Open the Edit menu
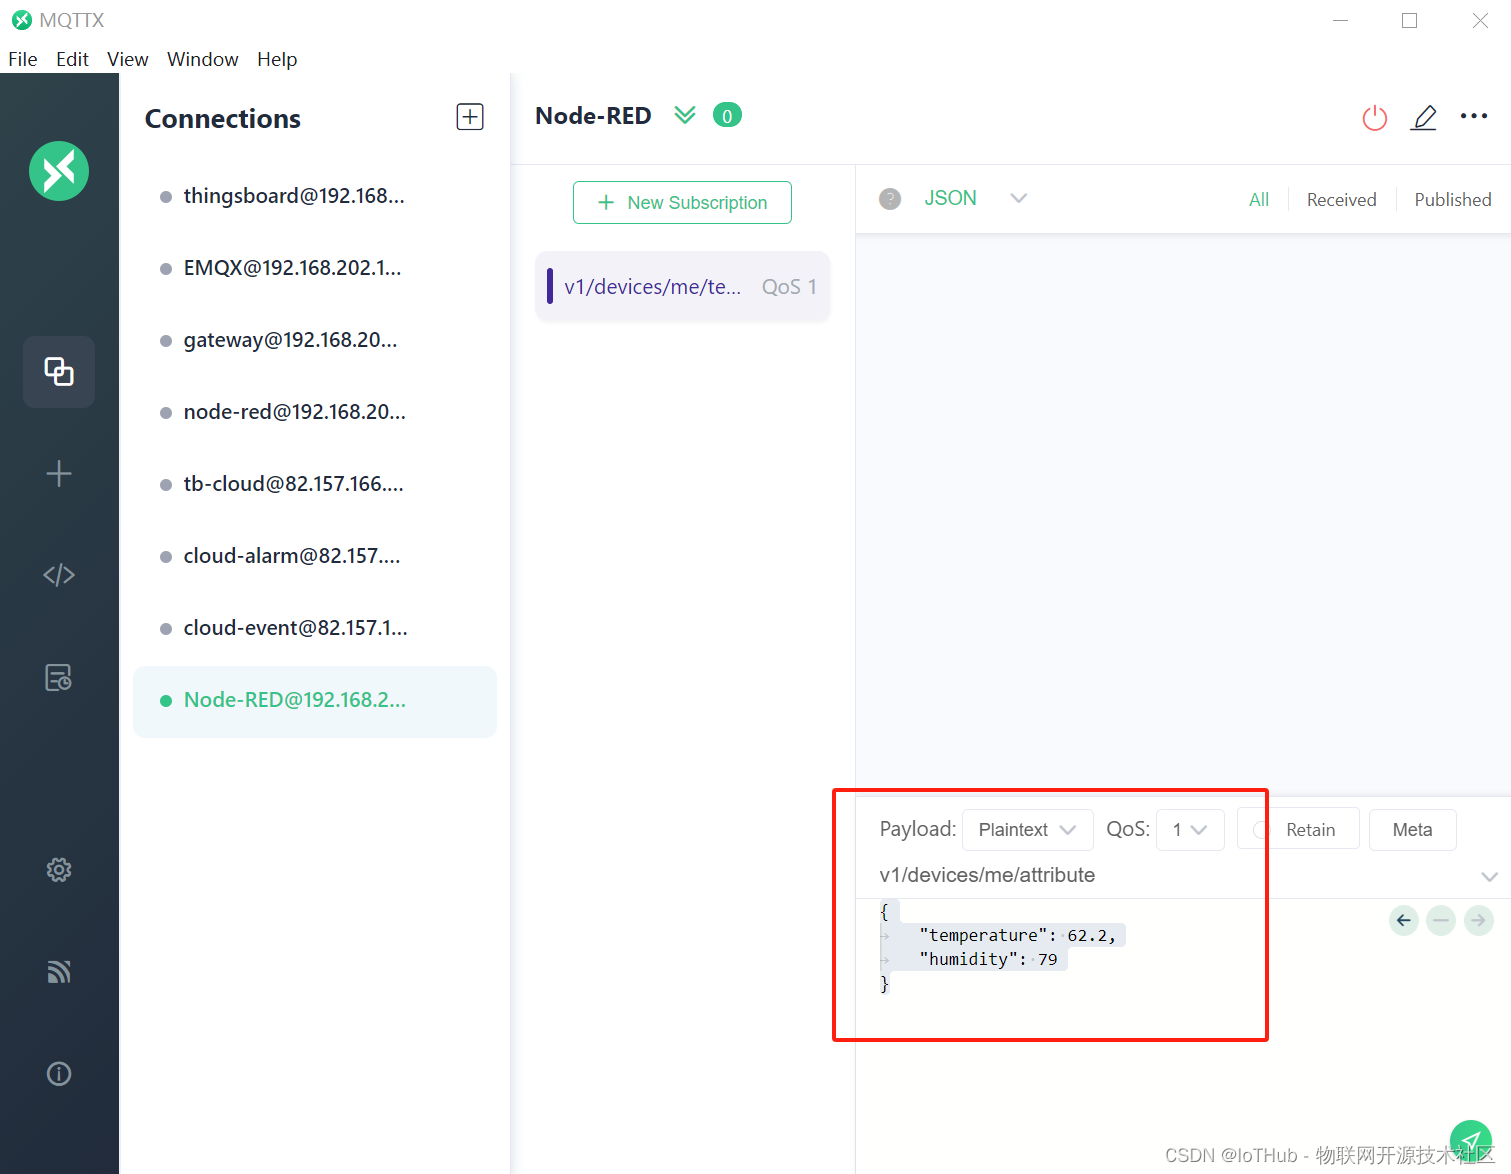Screen dimensions: 1511x1174 [72, 59]
